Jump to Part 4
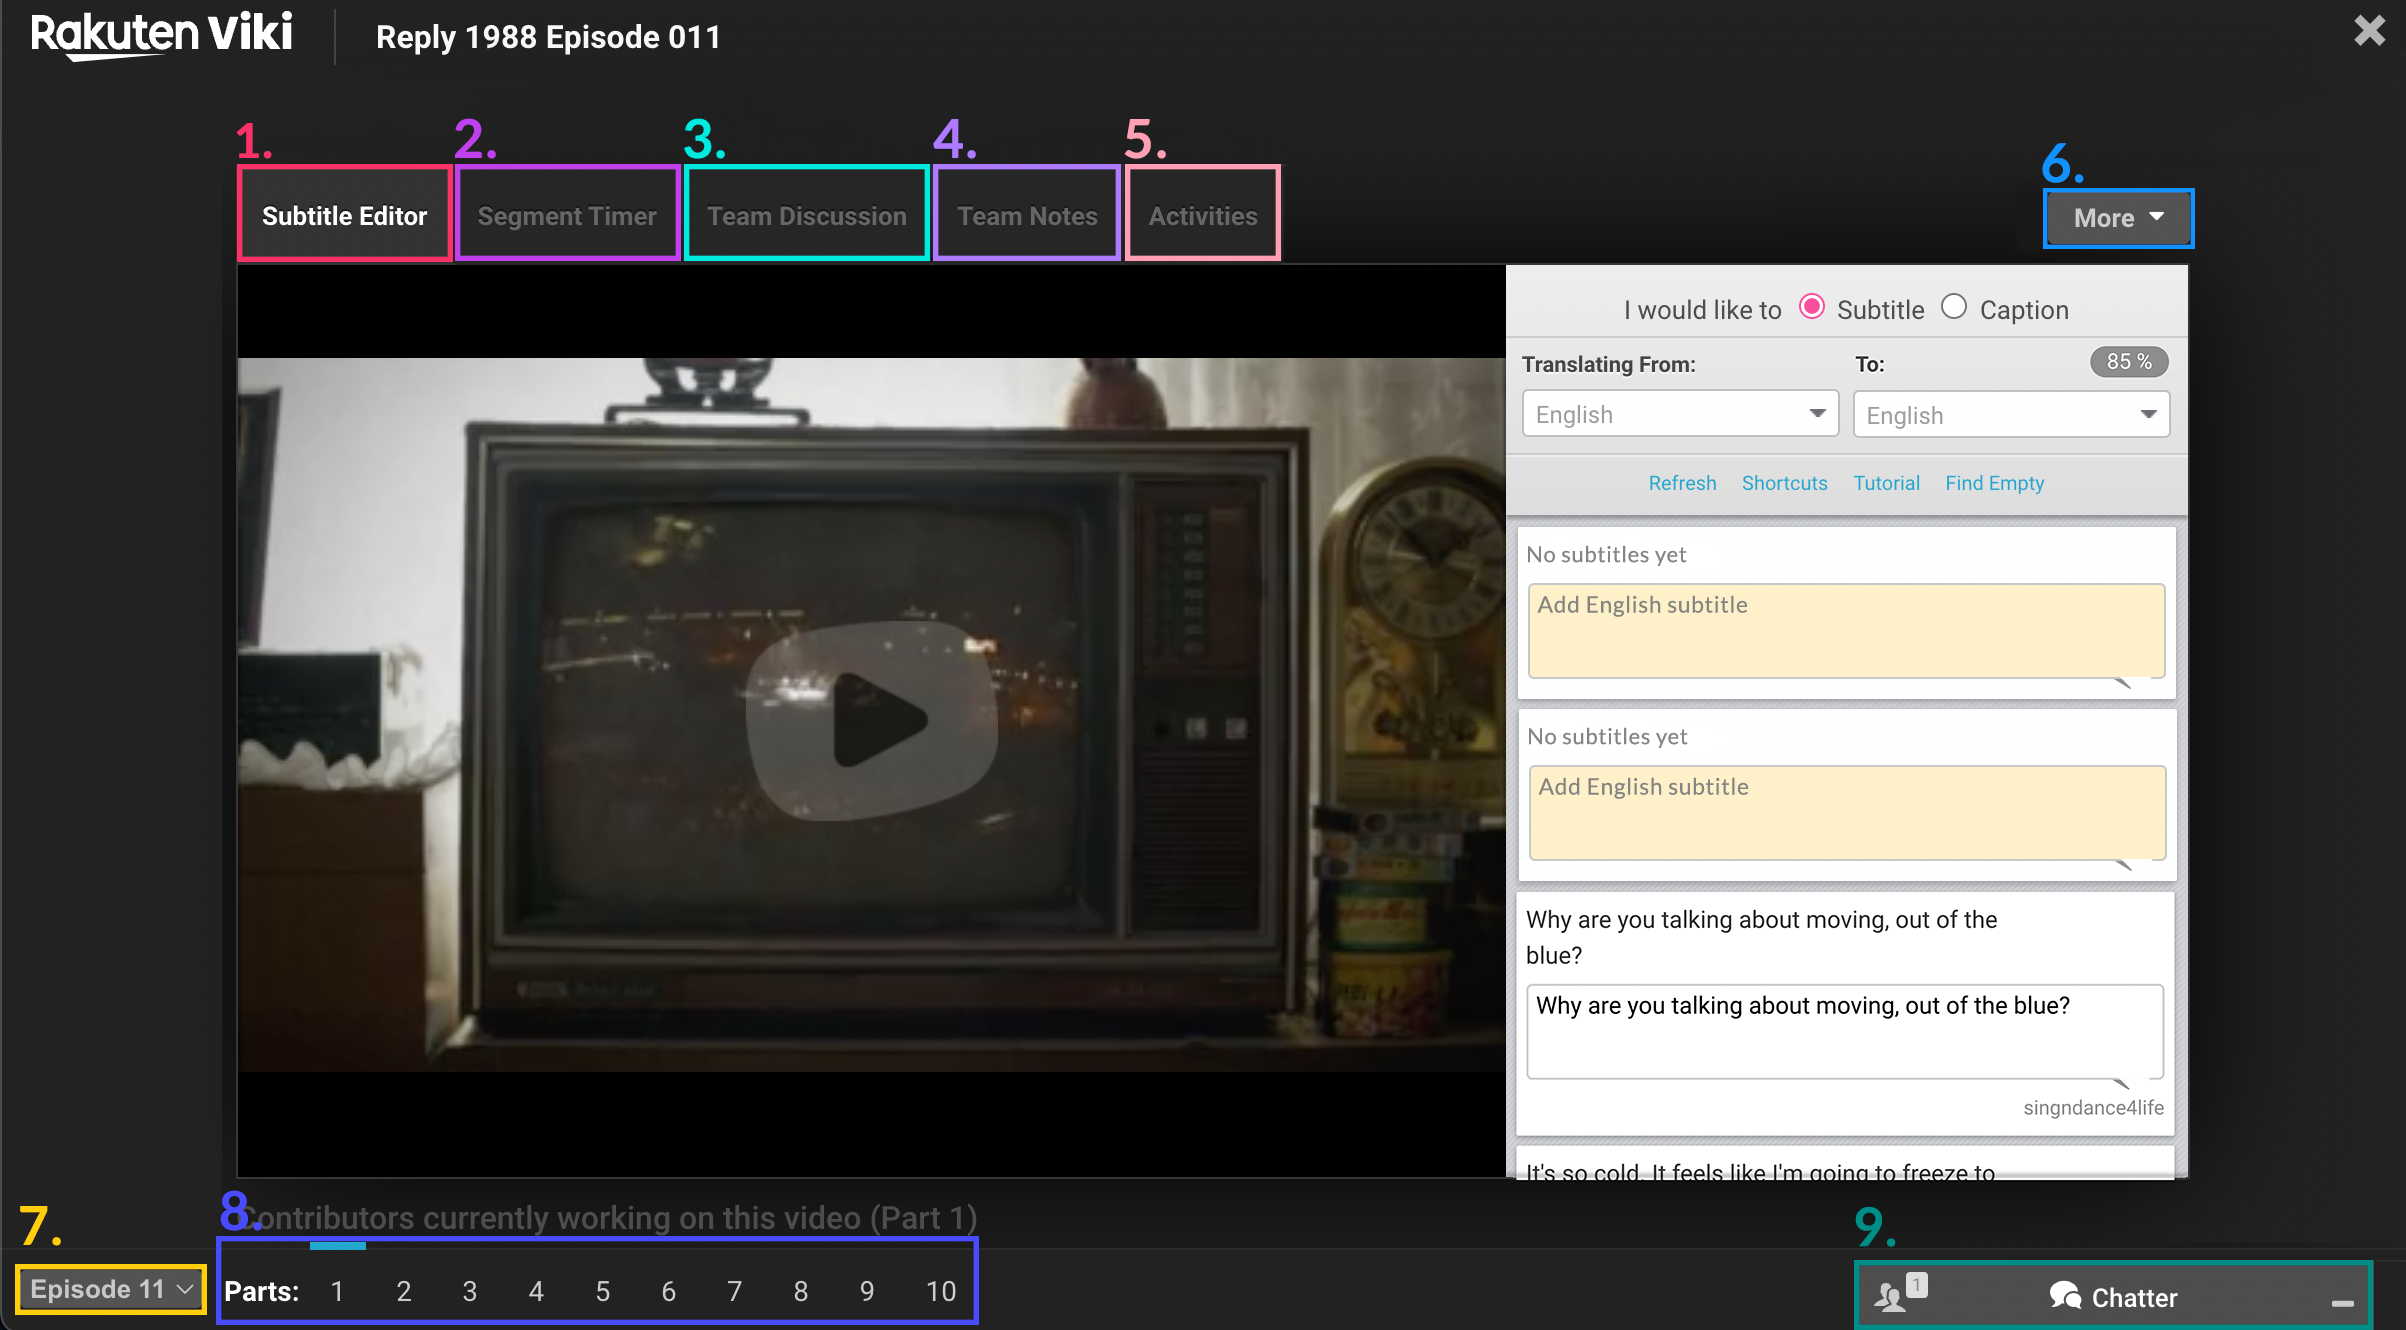Image resolution: width=2406 pixels, height=1330 pixels. point(536,1291)
